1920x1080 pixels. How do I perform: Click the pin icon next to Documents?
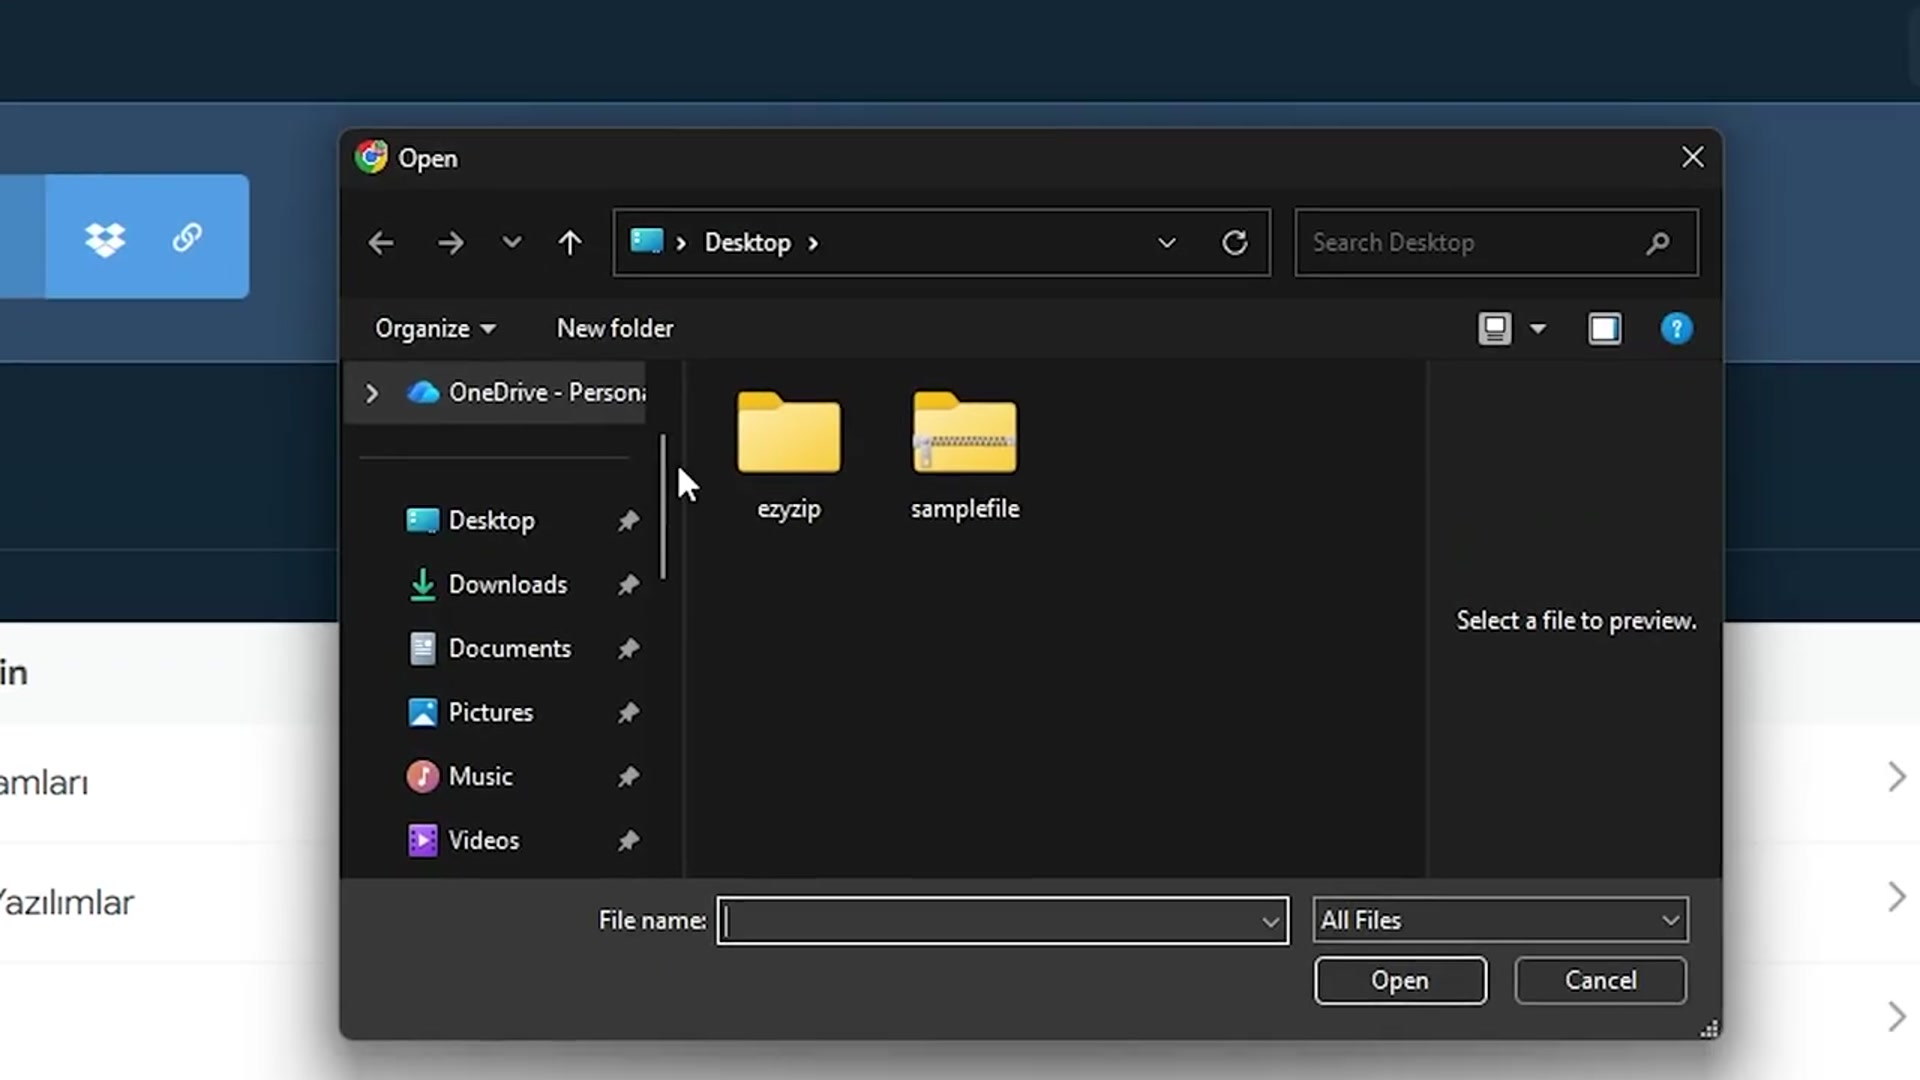pyautogui.click(x=628, y=649)
